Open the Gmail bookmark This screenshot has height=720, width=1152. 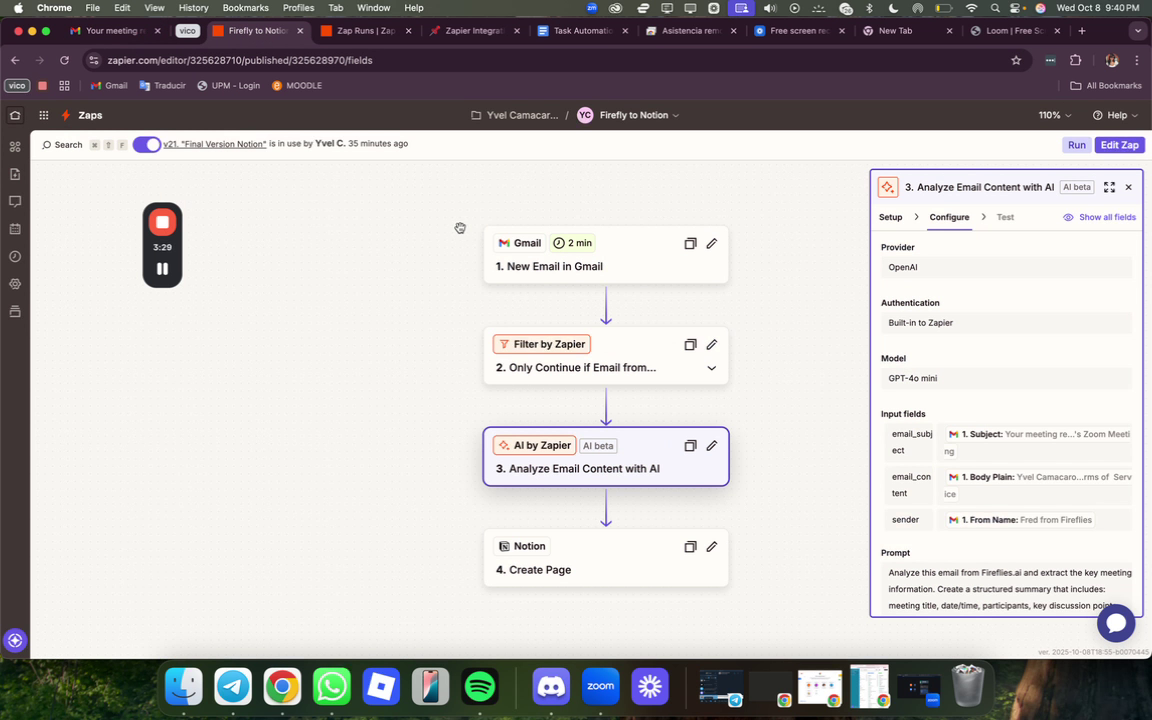pyautogui.click(x=109, y=86)
